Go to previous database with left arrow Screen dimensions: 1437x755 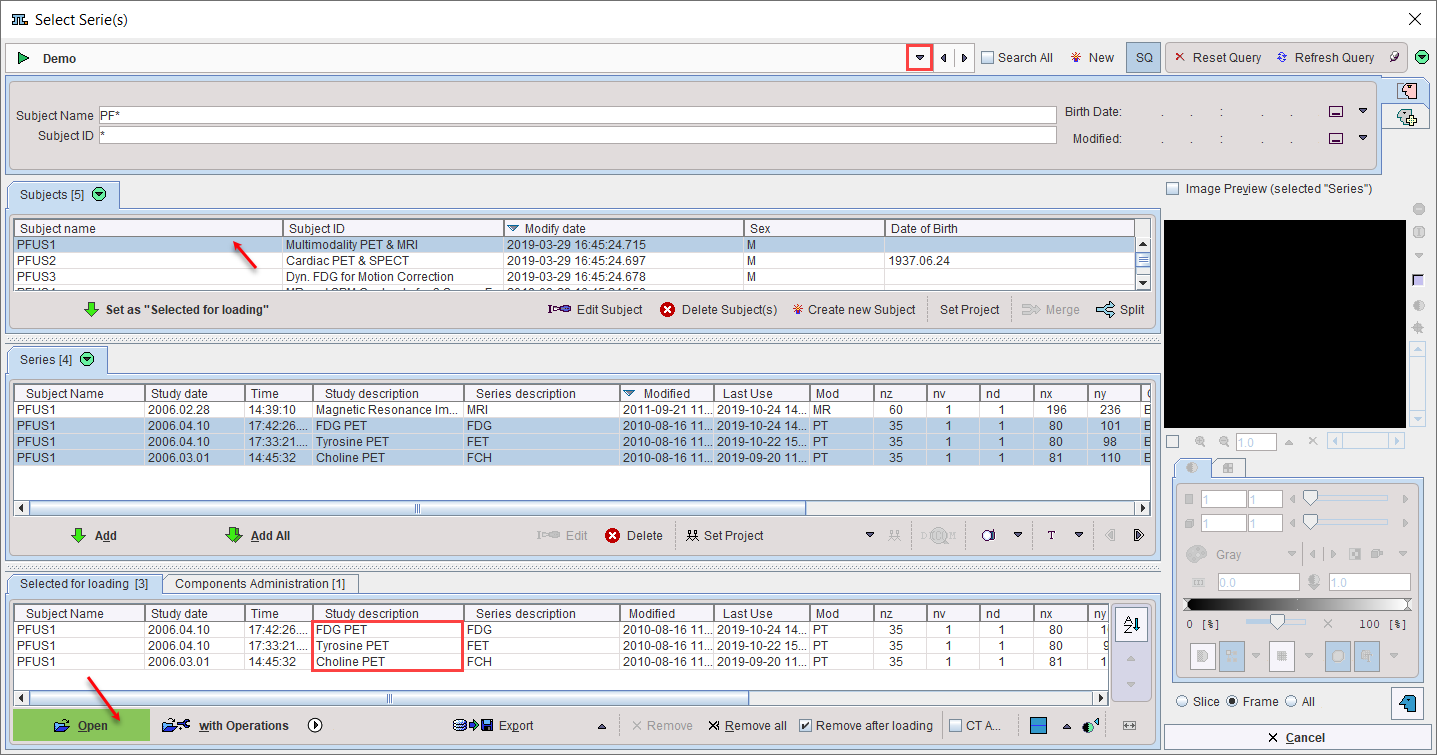coord(944,58)
